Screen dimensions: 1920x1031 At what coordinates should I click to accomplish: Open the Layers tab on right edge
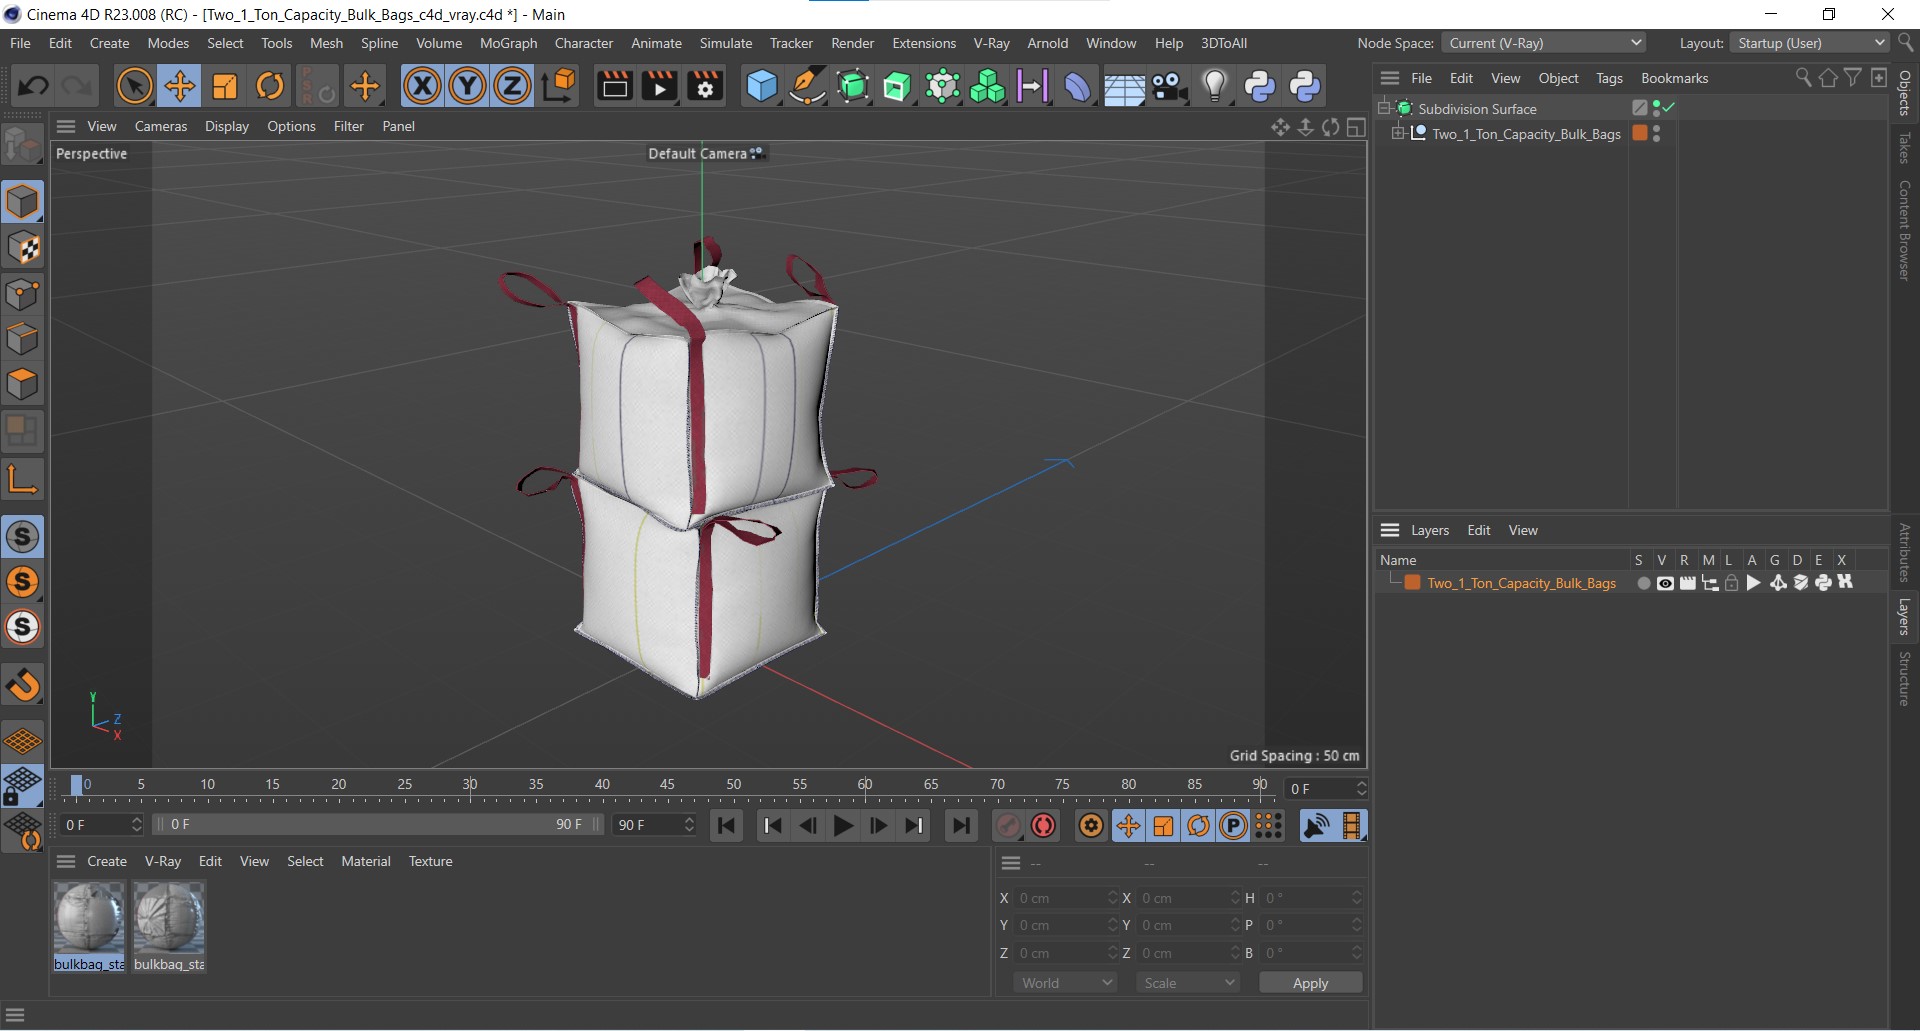tap(1905, 617)
